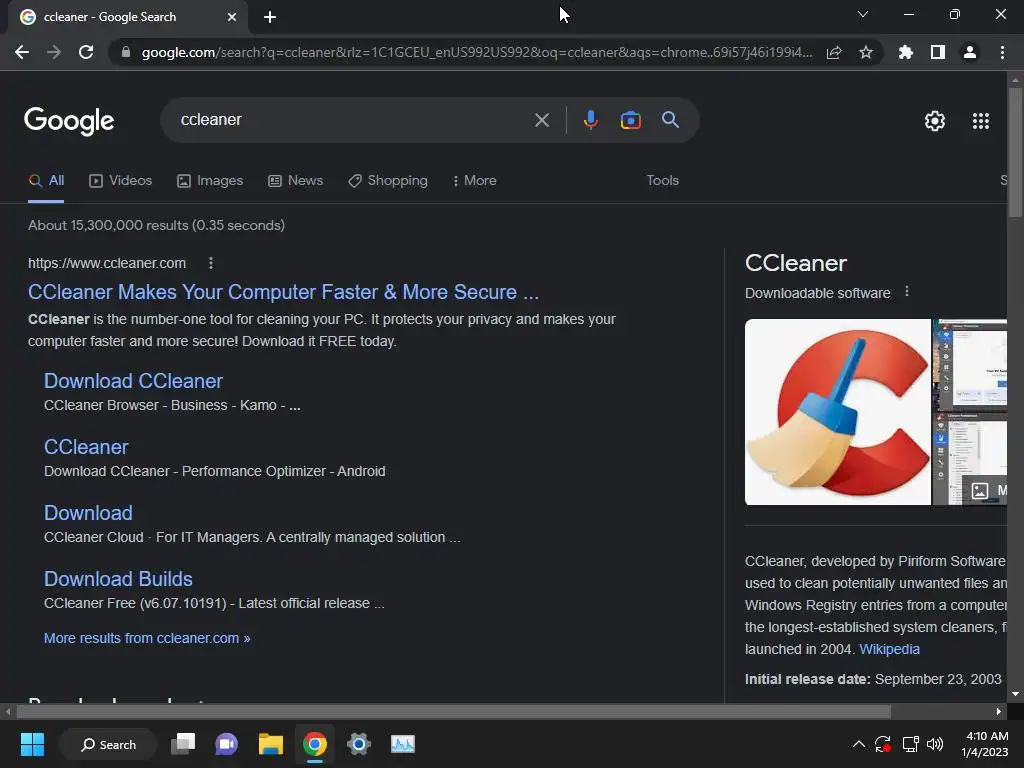Switch to the Videos tab
This screenshot has width=1024, height=768.
point(121,180)
